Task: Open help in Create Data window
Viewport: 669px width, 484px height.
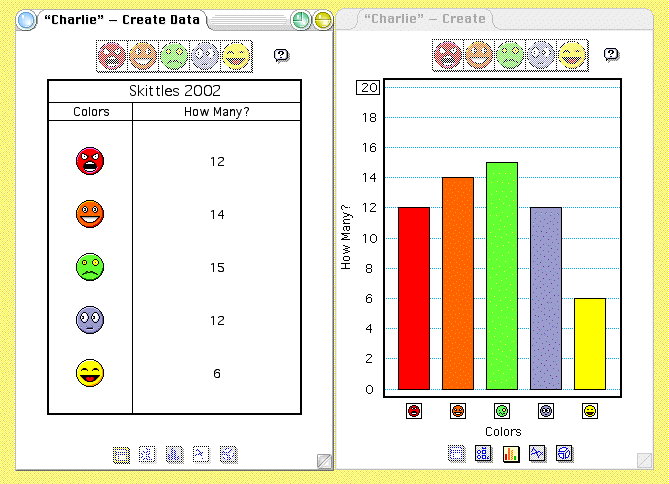Action: [281, 55]
